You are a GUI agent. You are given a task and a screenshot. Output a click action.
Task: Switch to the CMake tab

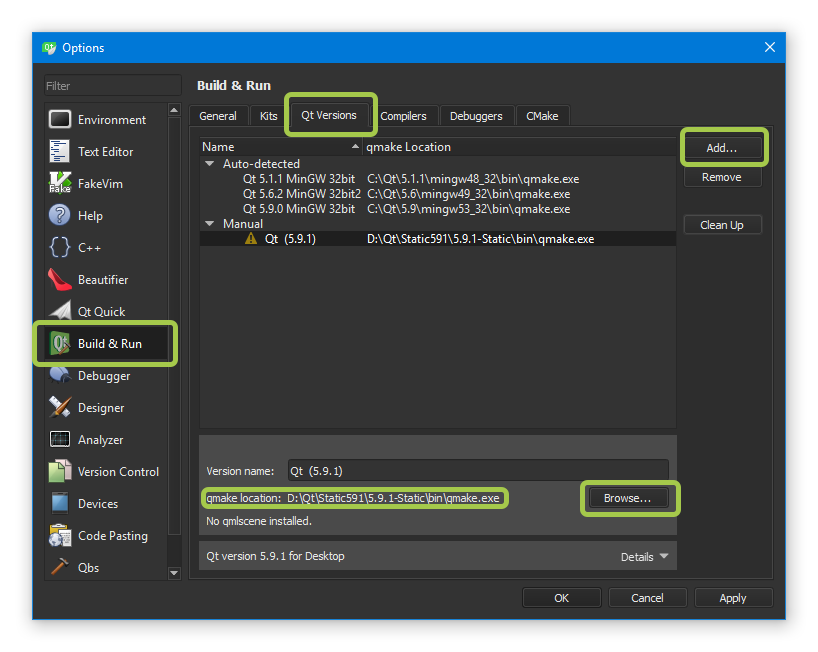pos(542,116)
